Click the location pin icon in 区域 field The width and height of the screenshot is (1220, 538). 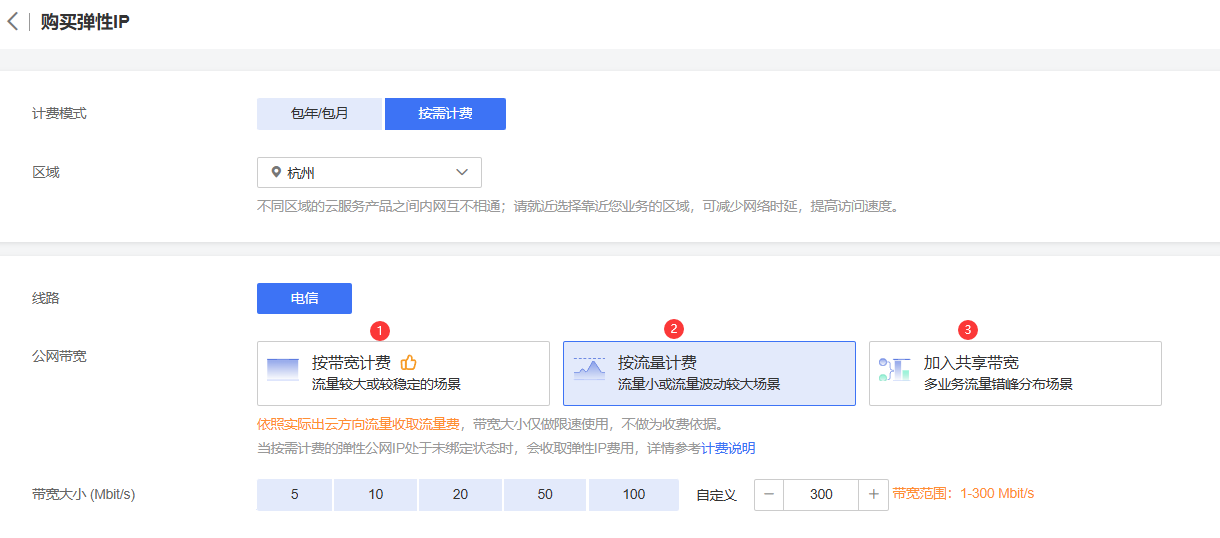(x=276, y=172)
